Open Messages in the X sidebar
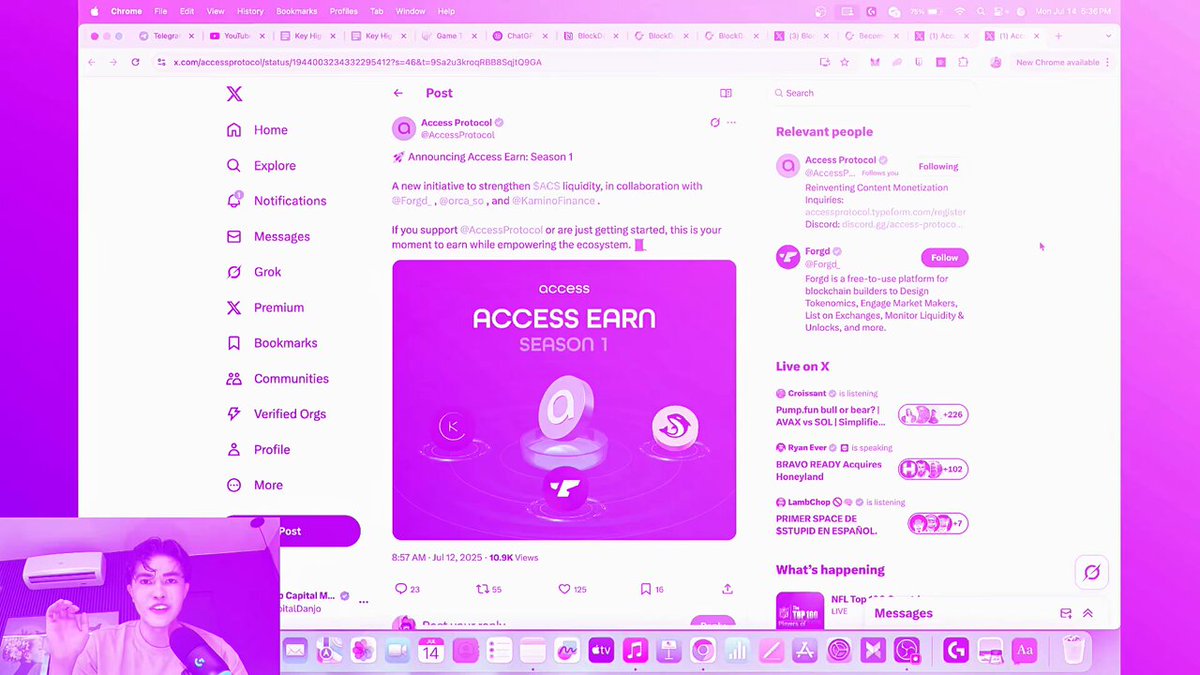1200x675 pixels. pos(268,237)
